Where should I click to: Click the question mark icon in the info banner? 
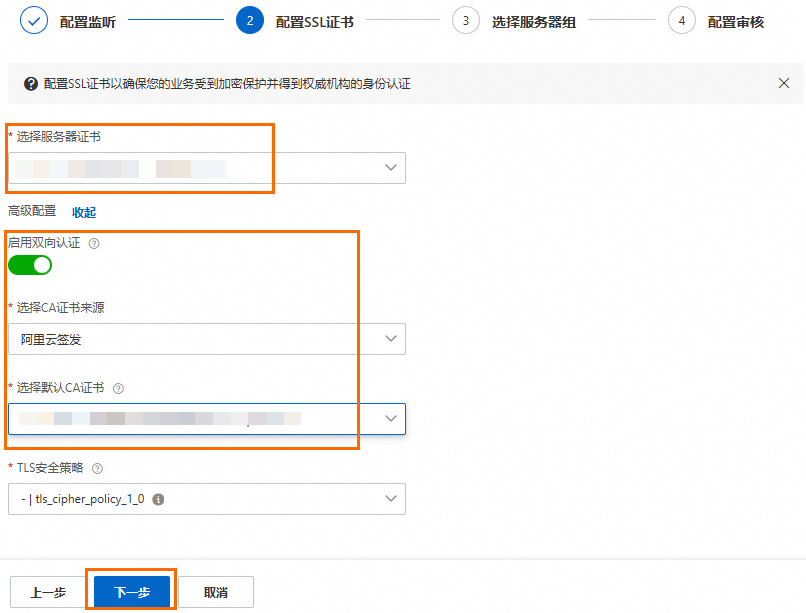(31, 84)
